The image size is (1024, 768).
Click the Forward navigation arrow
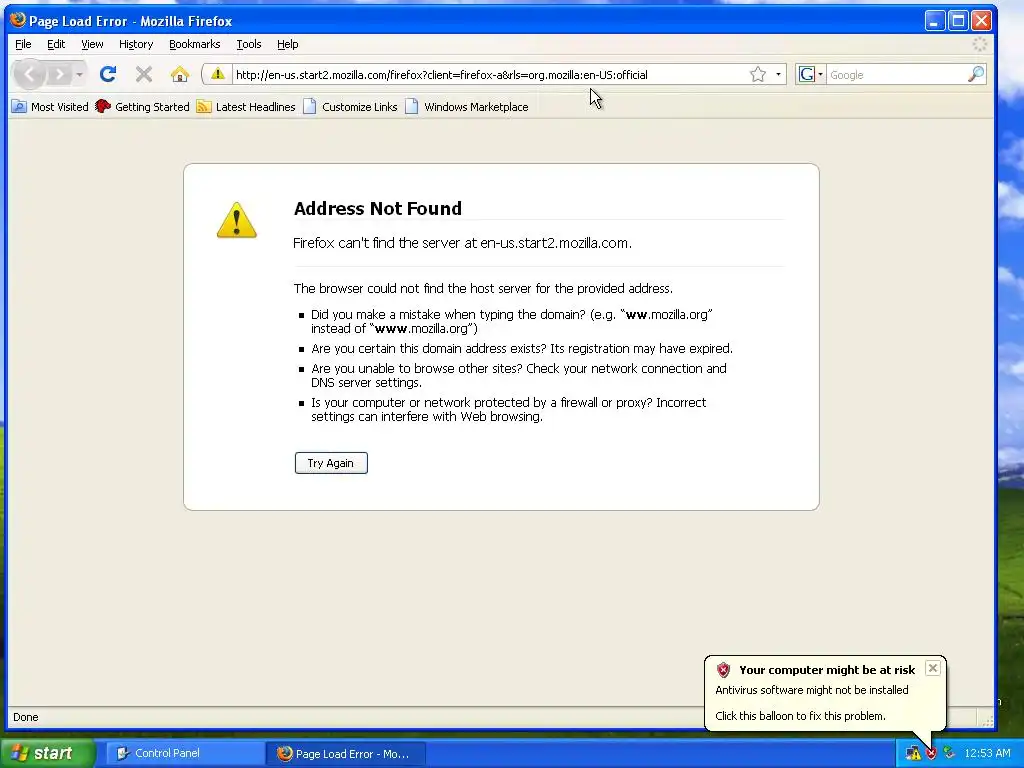coord(59,74)
